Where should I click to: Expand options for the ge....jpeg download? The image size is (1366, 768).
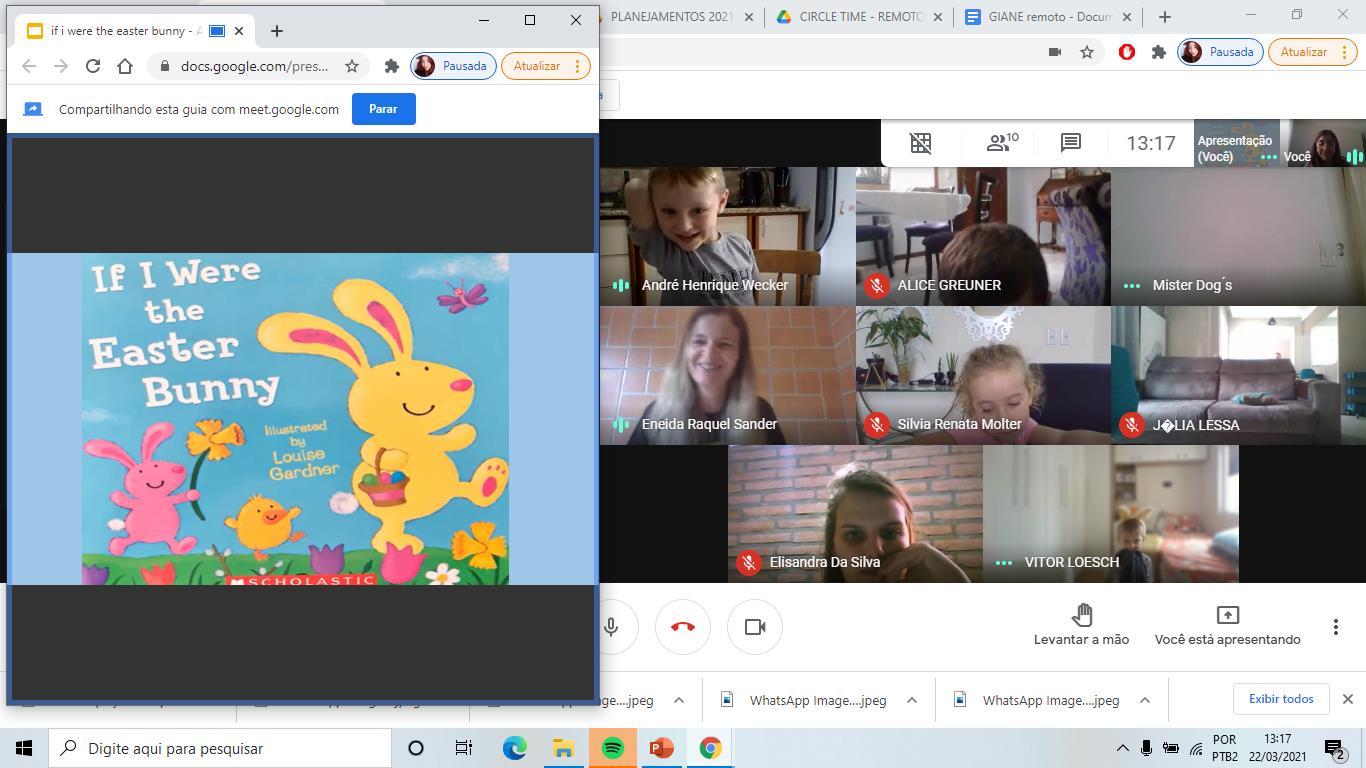679,700
